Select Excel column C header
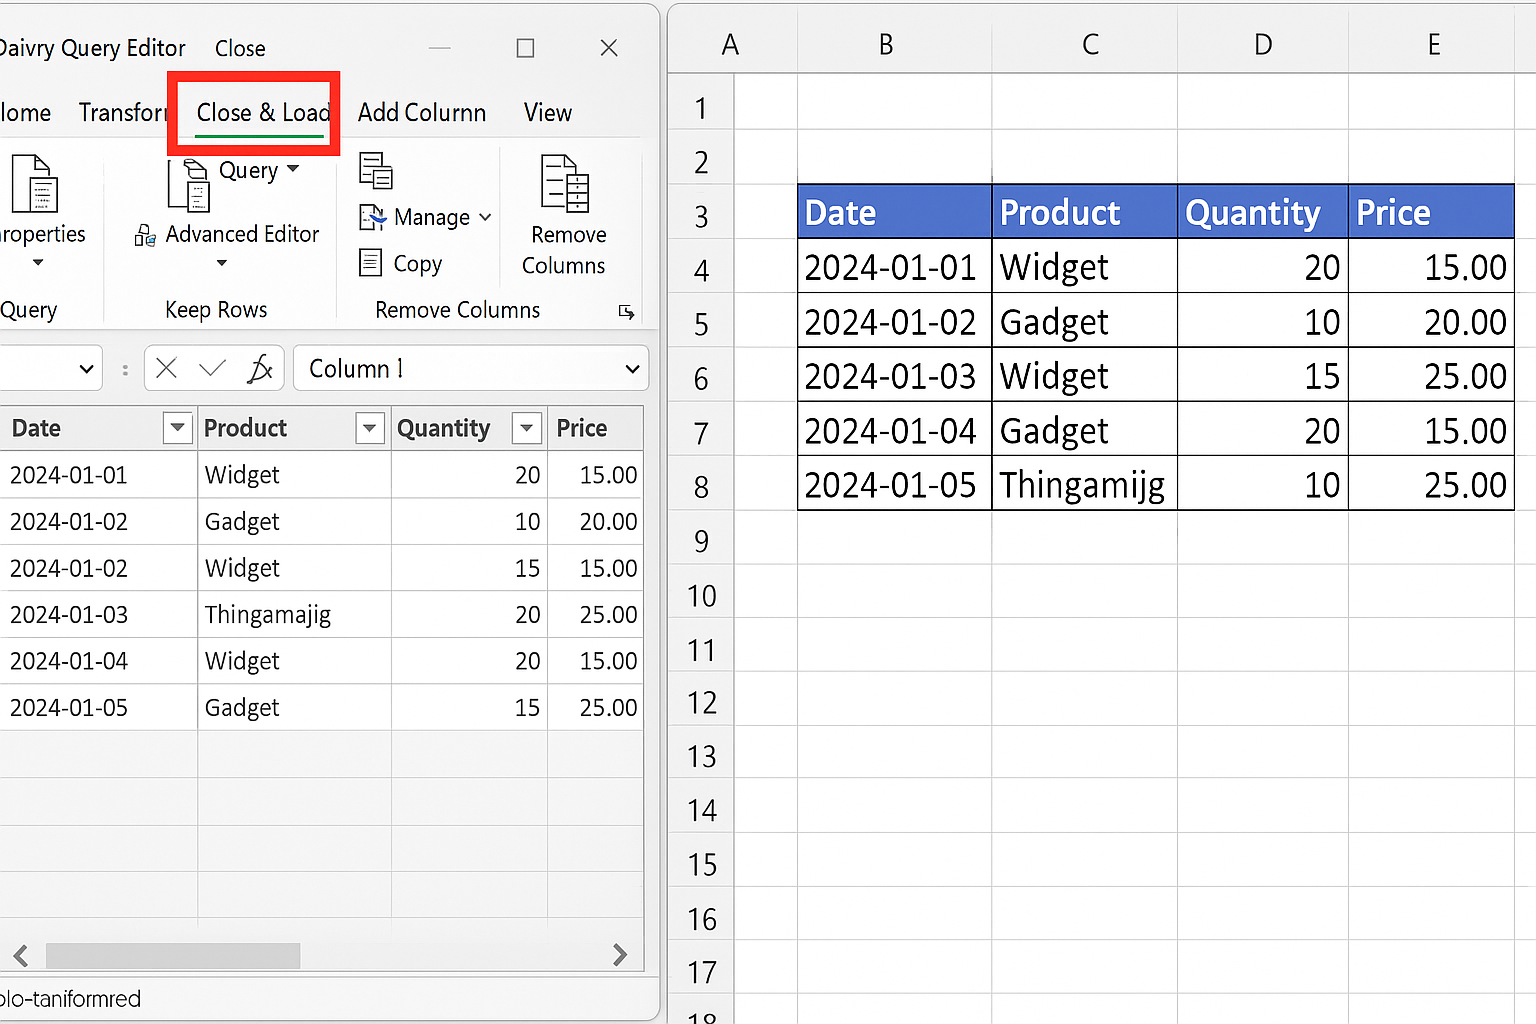The height and width of the screenshot is (1024, 1536). [x=1091, y=45]
